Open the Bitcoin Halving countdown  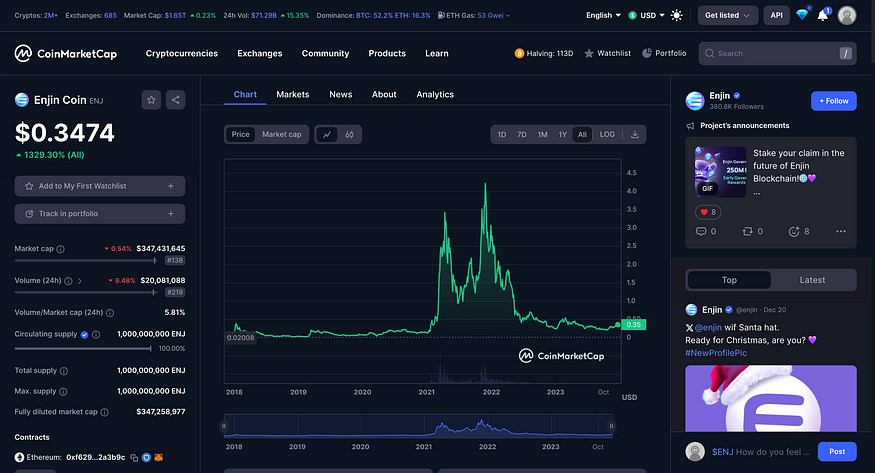click(544, 54)
